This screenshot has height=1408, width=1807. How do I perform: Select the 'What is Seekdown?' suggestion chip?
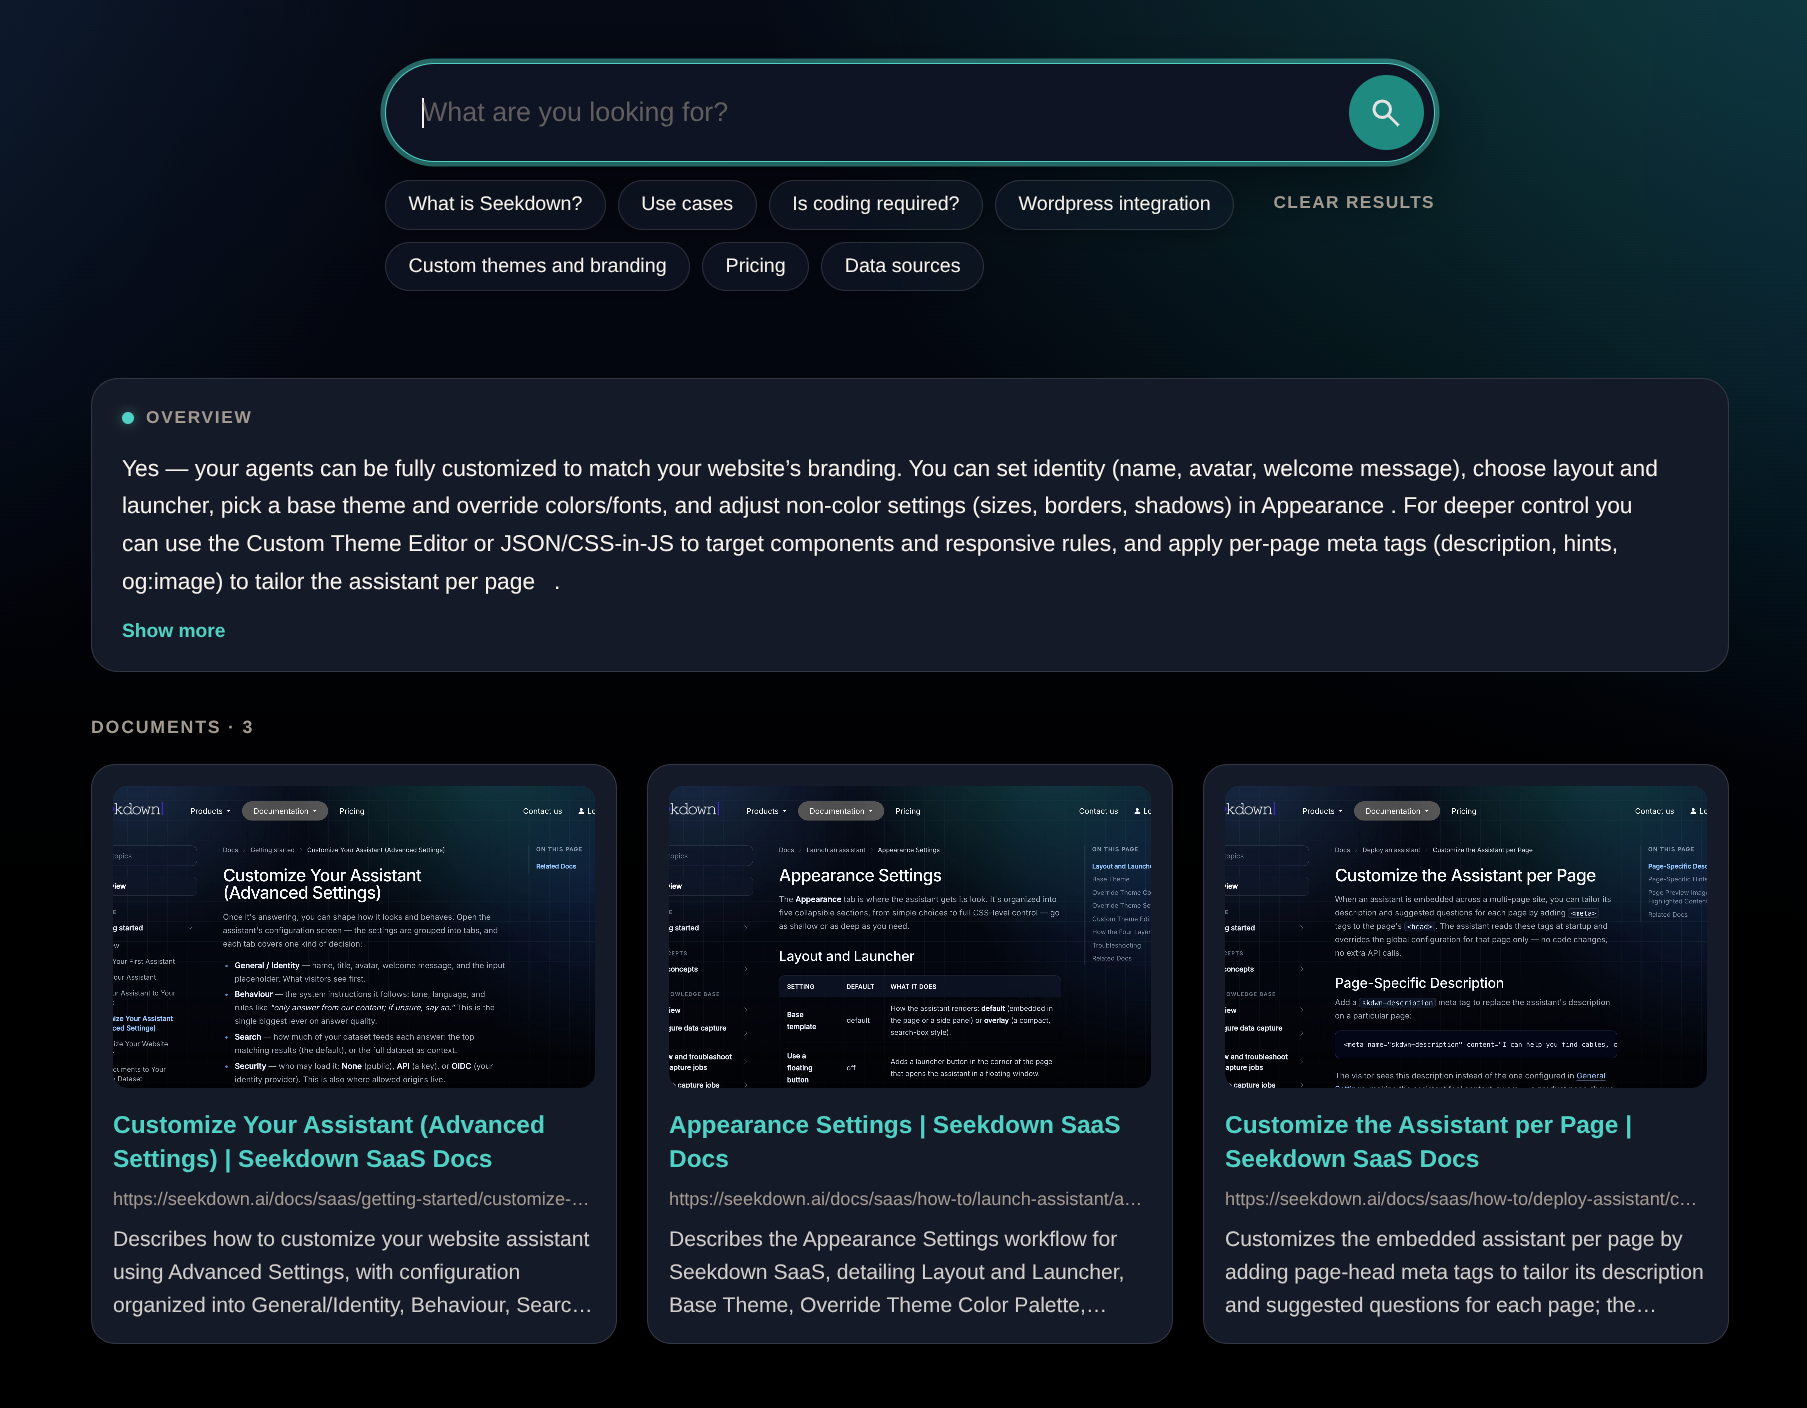tap(495, 204)
